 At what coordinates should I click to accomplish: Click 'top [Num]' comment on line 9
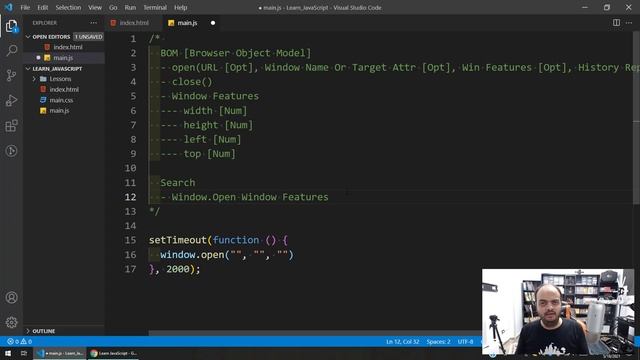(x=209, y=153)
